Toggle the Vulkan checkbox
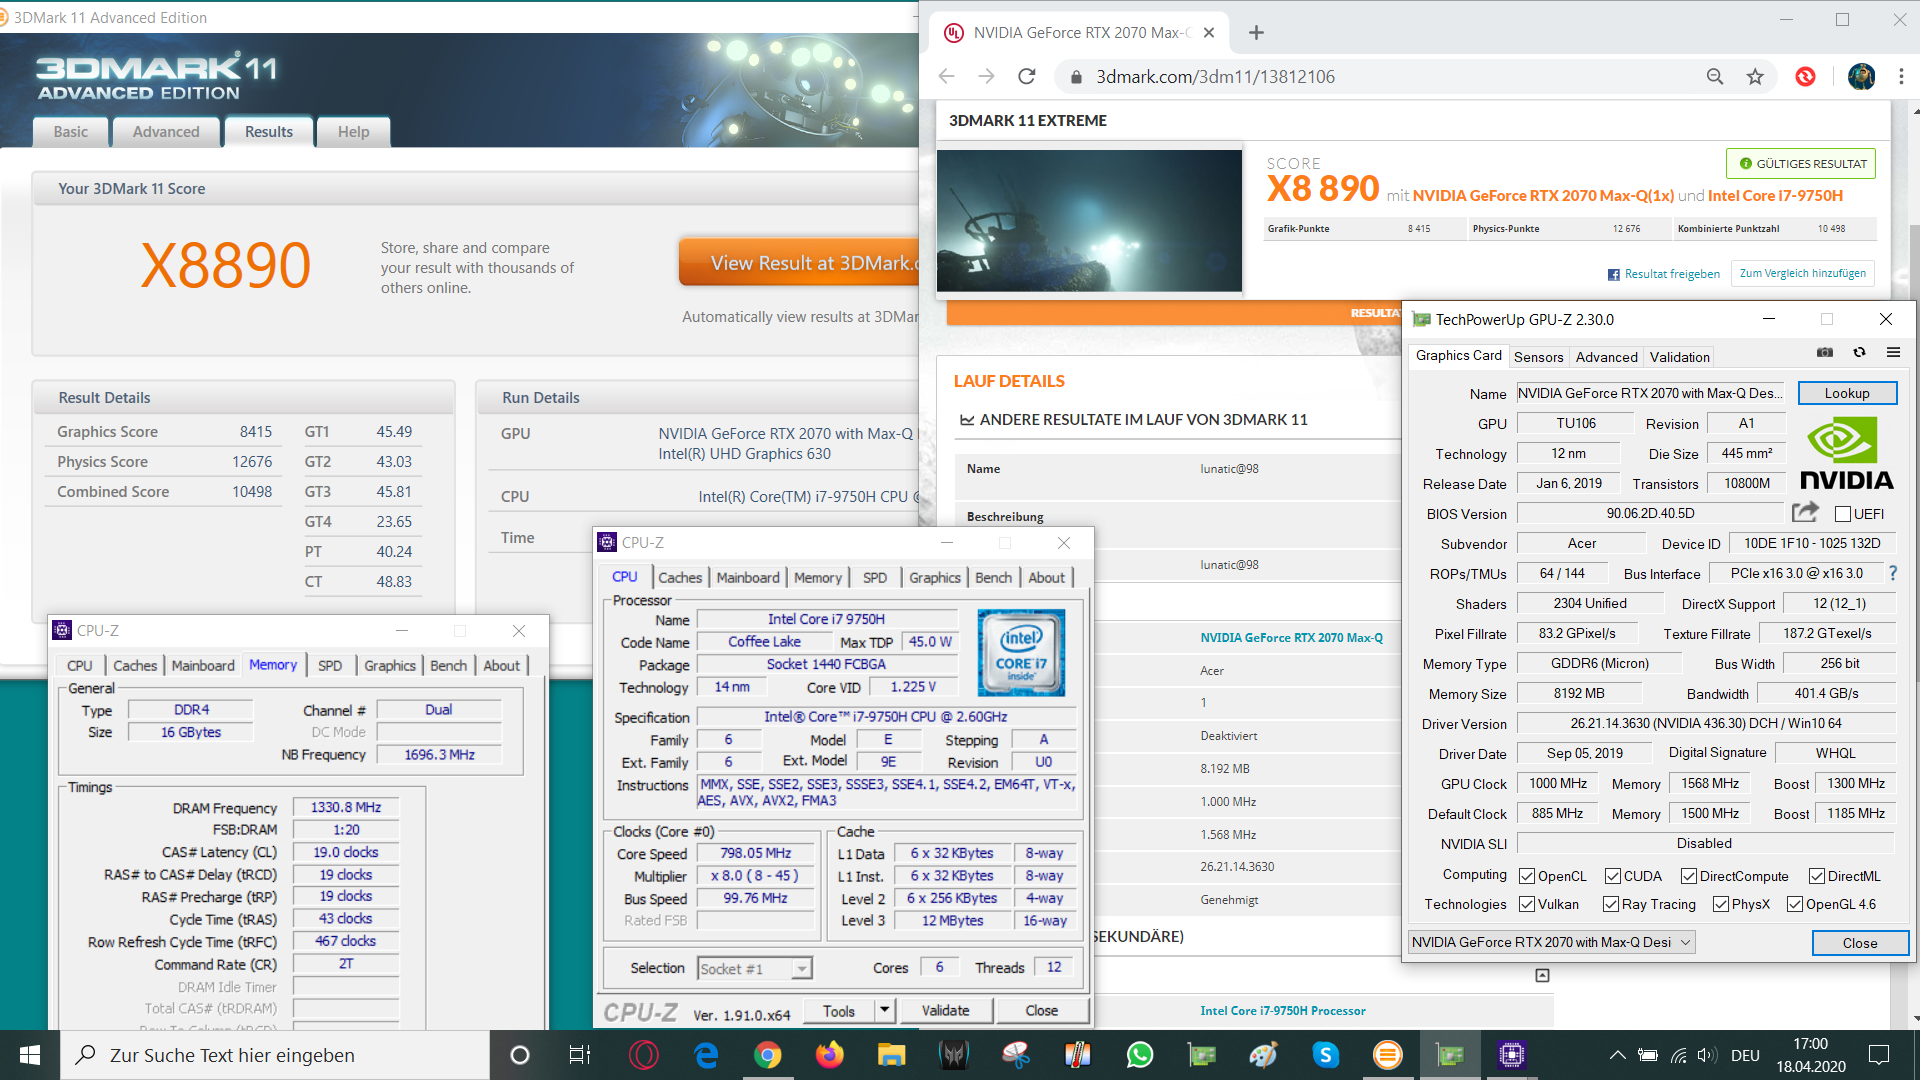Image resolution: width=1920 pixels, height=1080 pixels. point(1527,904)
